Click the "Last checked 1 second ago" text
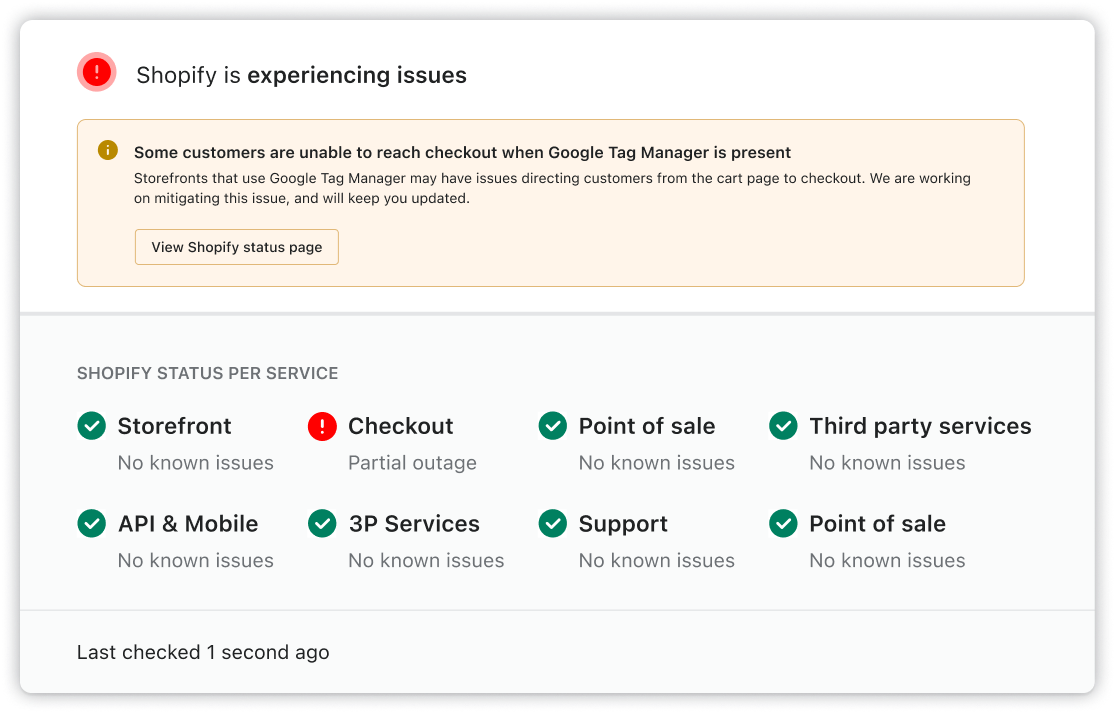The image size is (1115, 713). click(x=203, y=652)
